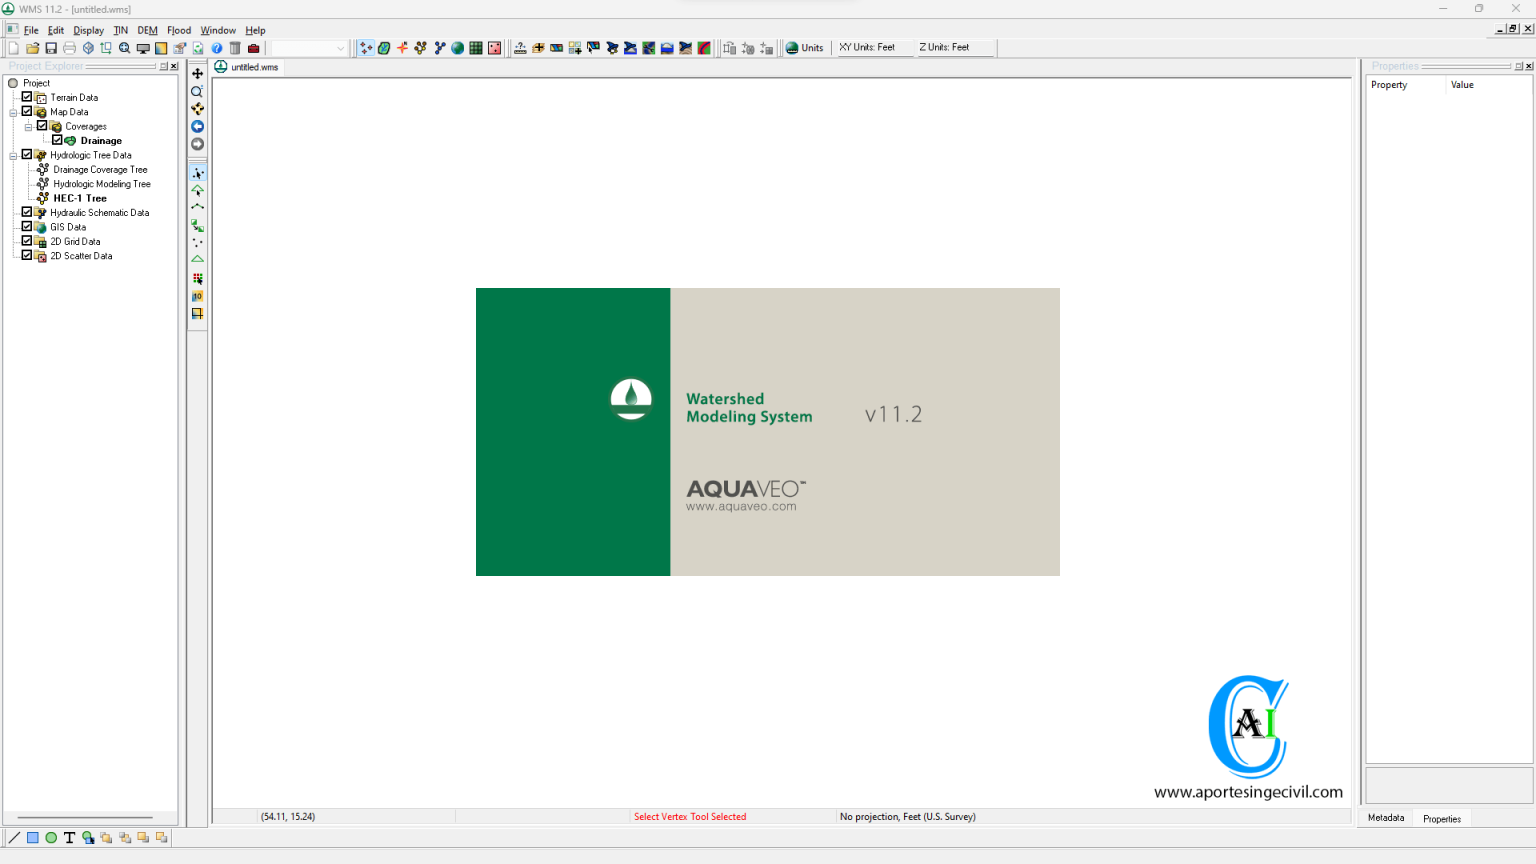Click the Hydrologic Modeling Tree item
Image resolution: width=1536 pixels, height=864 pixels.
click(102, 184)
